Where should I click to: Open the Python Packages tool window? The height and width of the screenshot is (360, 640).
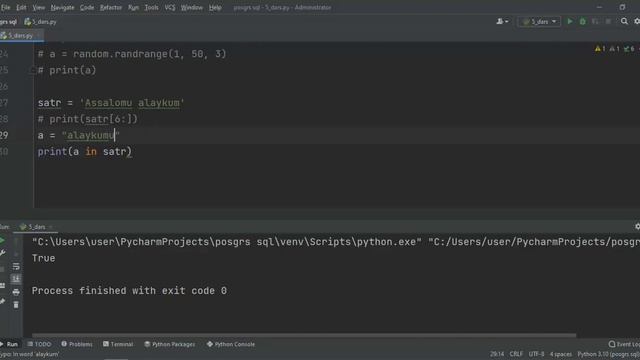click(170, 344)
